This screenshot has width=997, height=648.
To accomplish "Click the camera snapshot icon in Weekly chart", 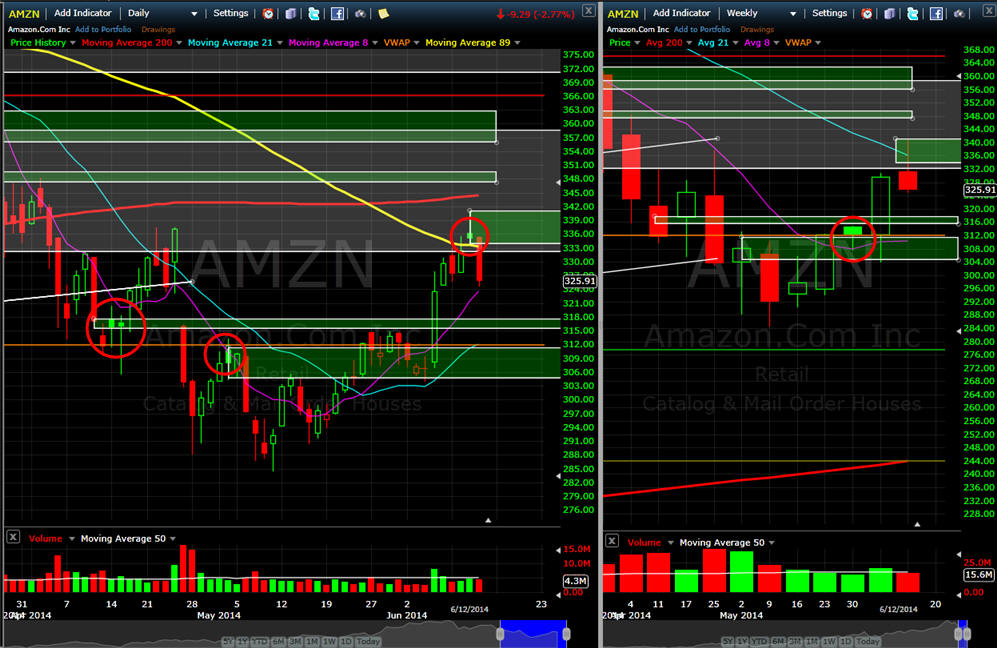I will pyautogui.click(x=959, y=13).
